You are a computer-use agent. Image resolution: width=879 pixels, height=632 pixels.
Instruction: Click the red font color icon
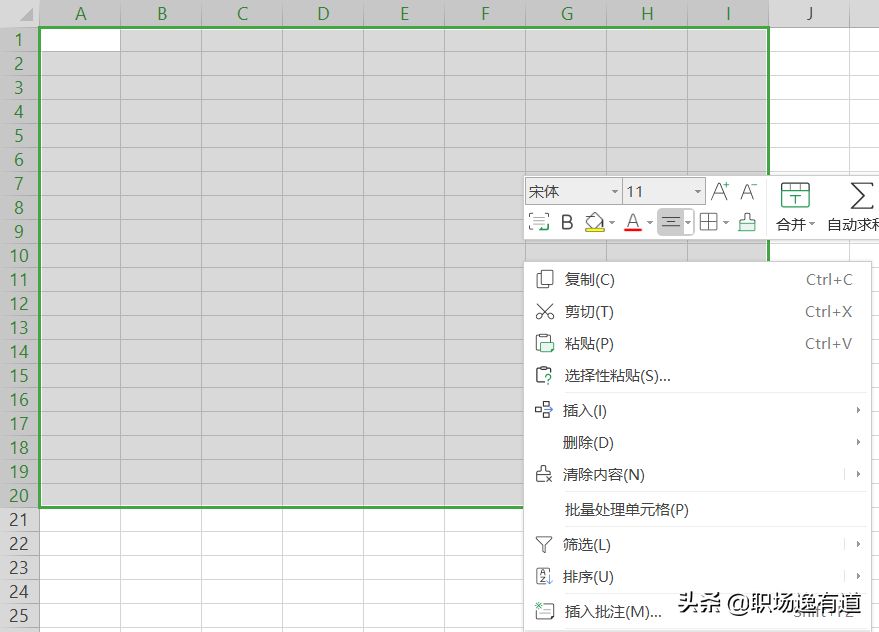(x=633, y=223)
